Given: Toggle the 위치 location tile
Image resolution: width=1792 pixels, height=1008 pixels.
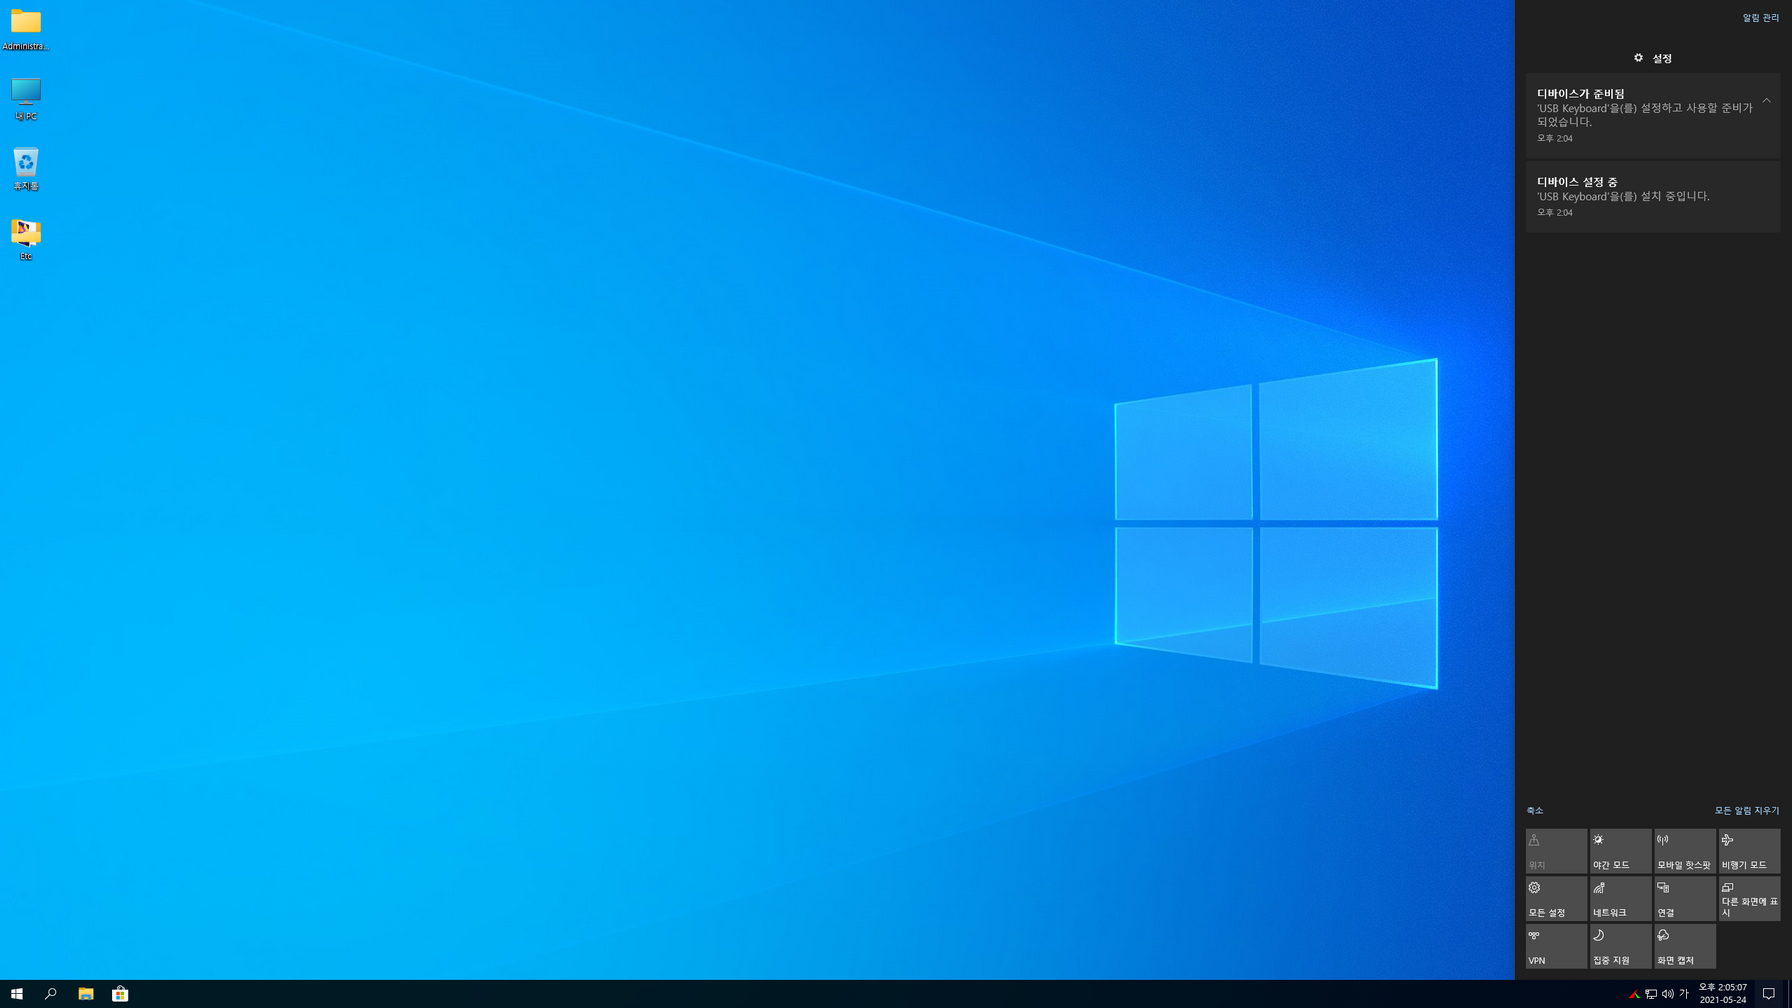Looking at the screenshot, I should (x=1556, y=851).
